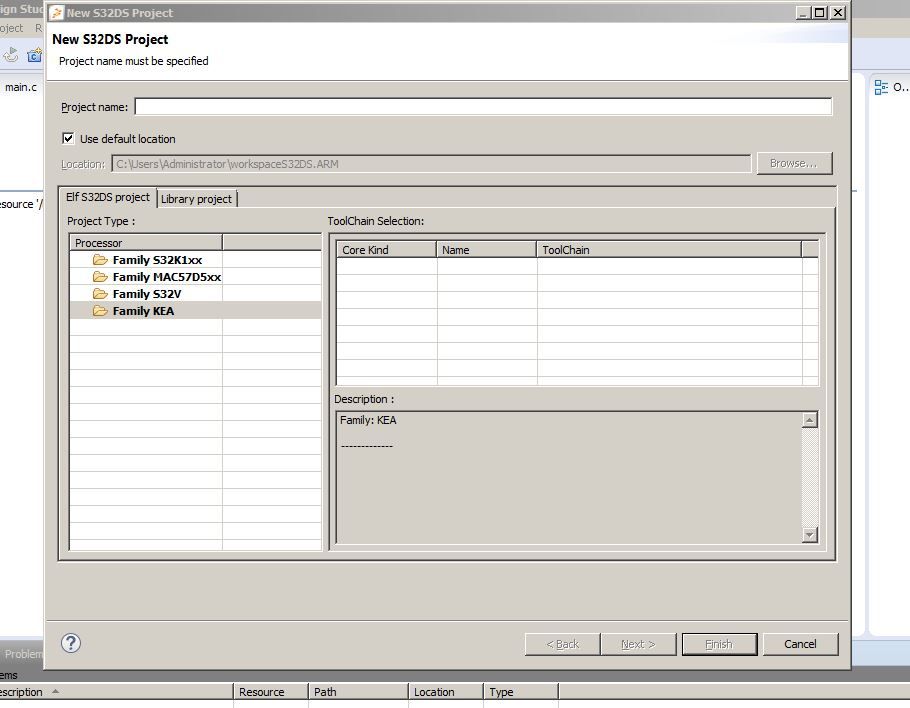Click the Outline view icon behind dialog

(881, 88)
